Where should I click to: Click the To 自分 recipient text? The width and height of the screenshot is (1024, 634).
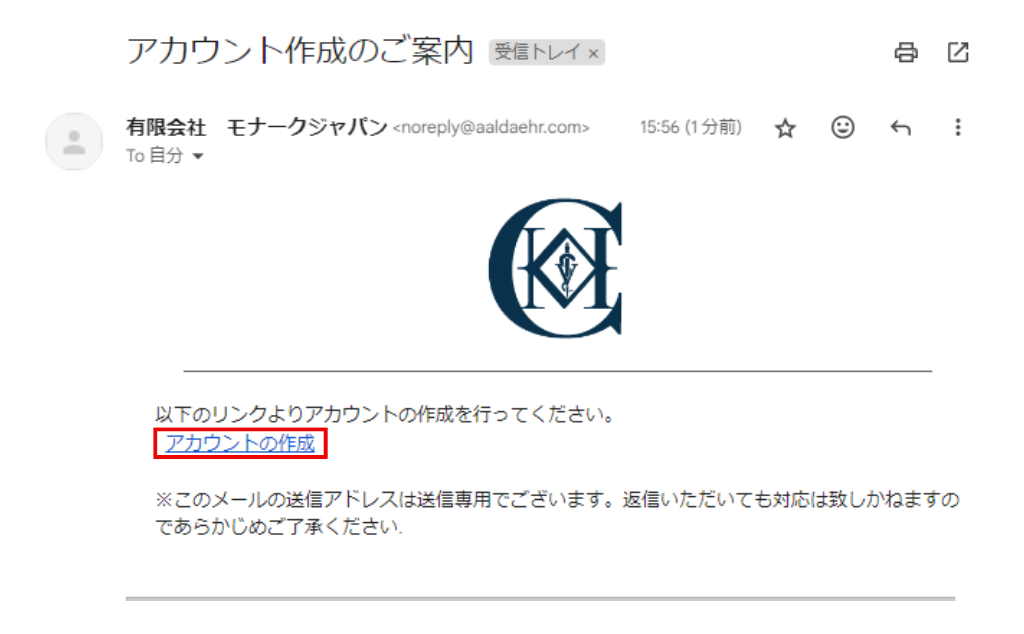[x=155, y=156]
